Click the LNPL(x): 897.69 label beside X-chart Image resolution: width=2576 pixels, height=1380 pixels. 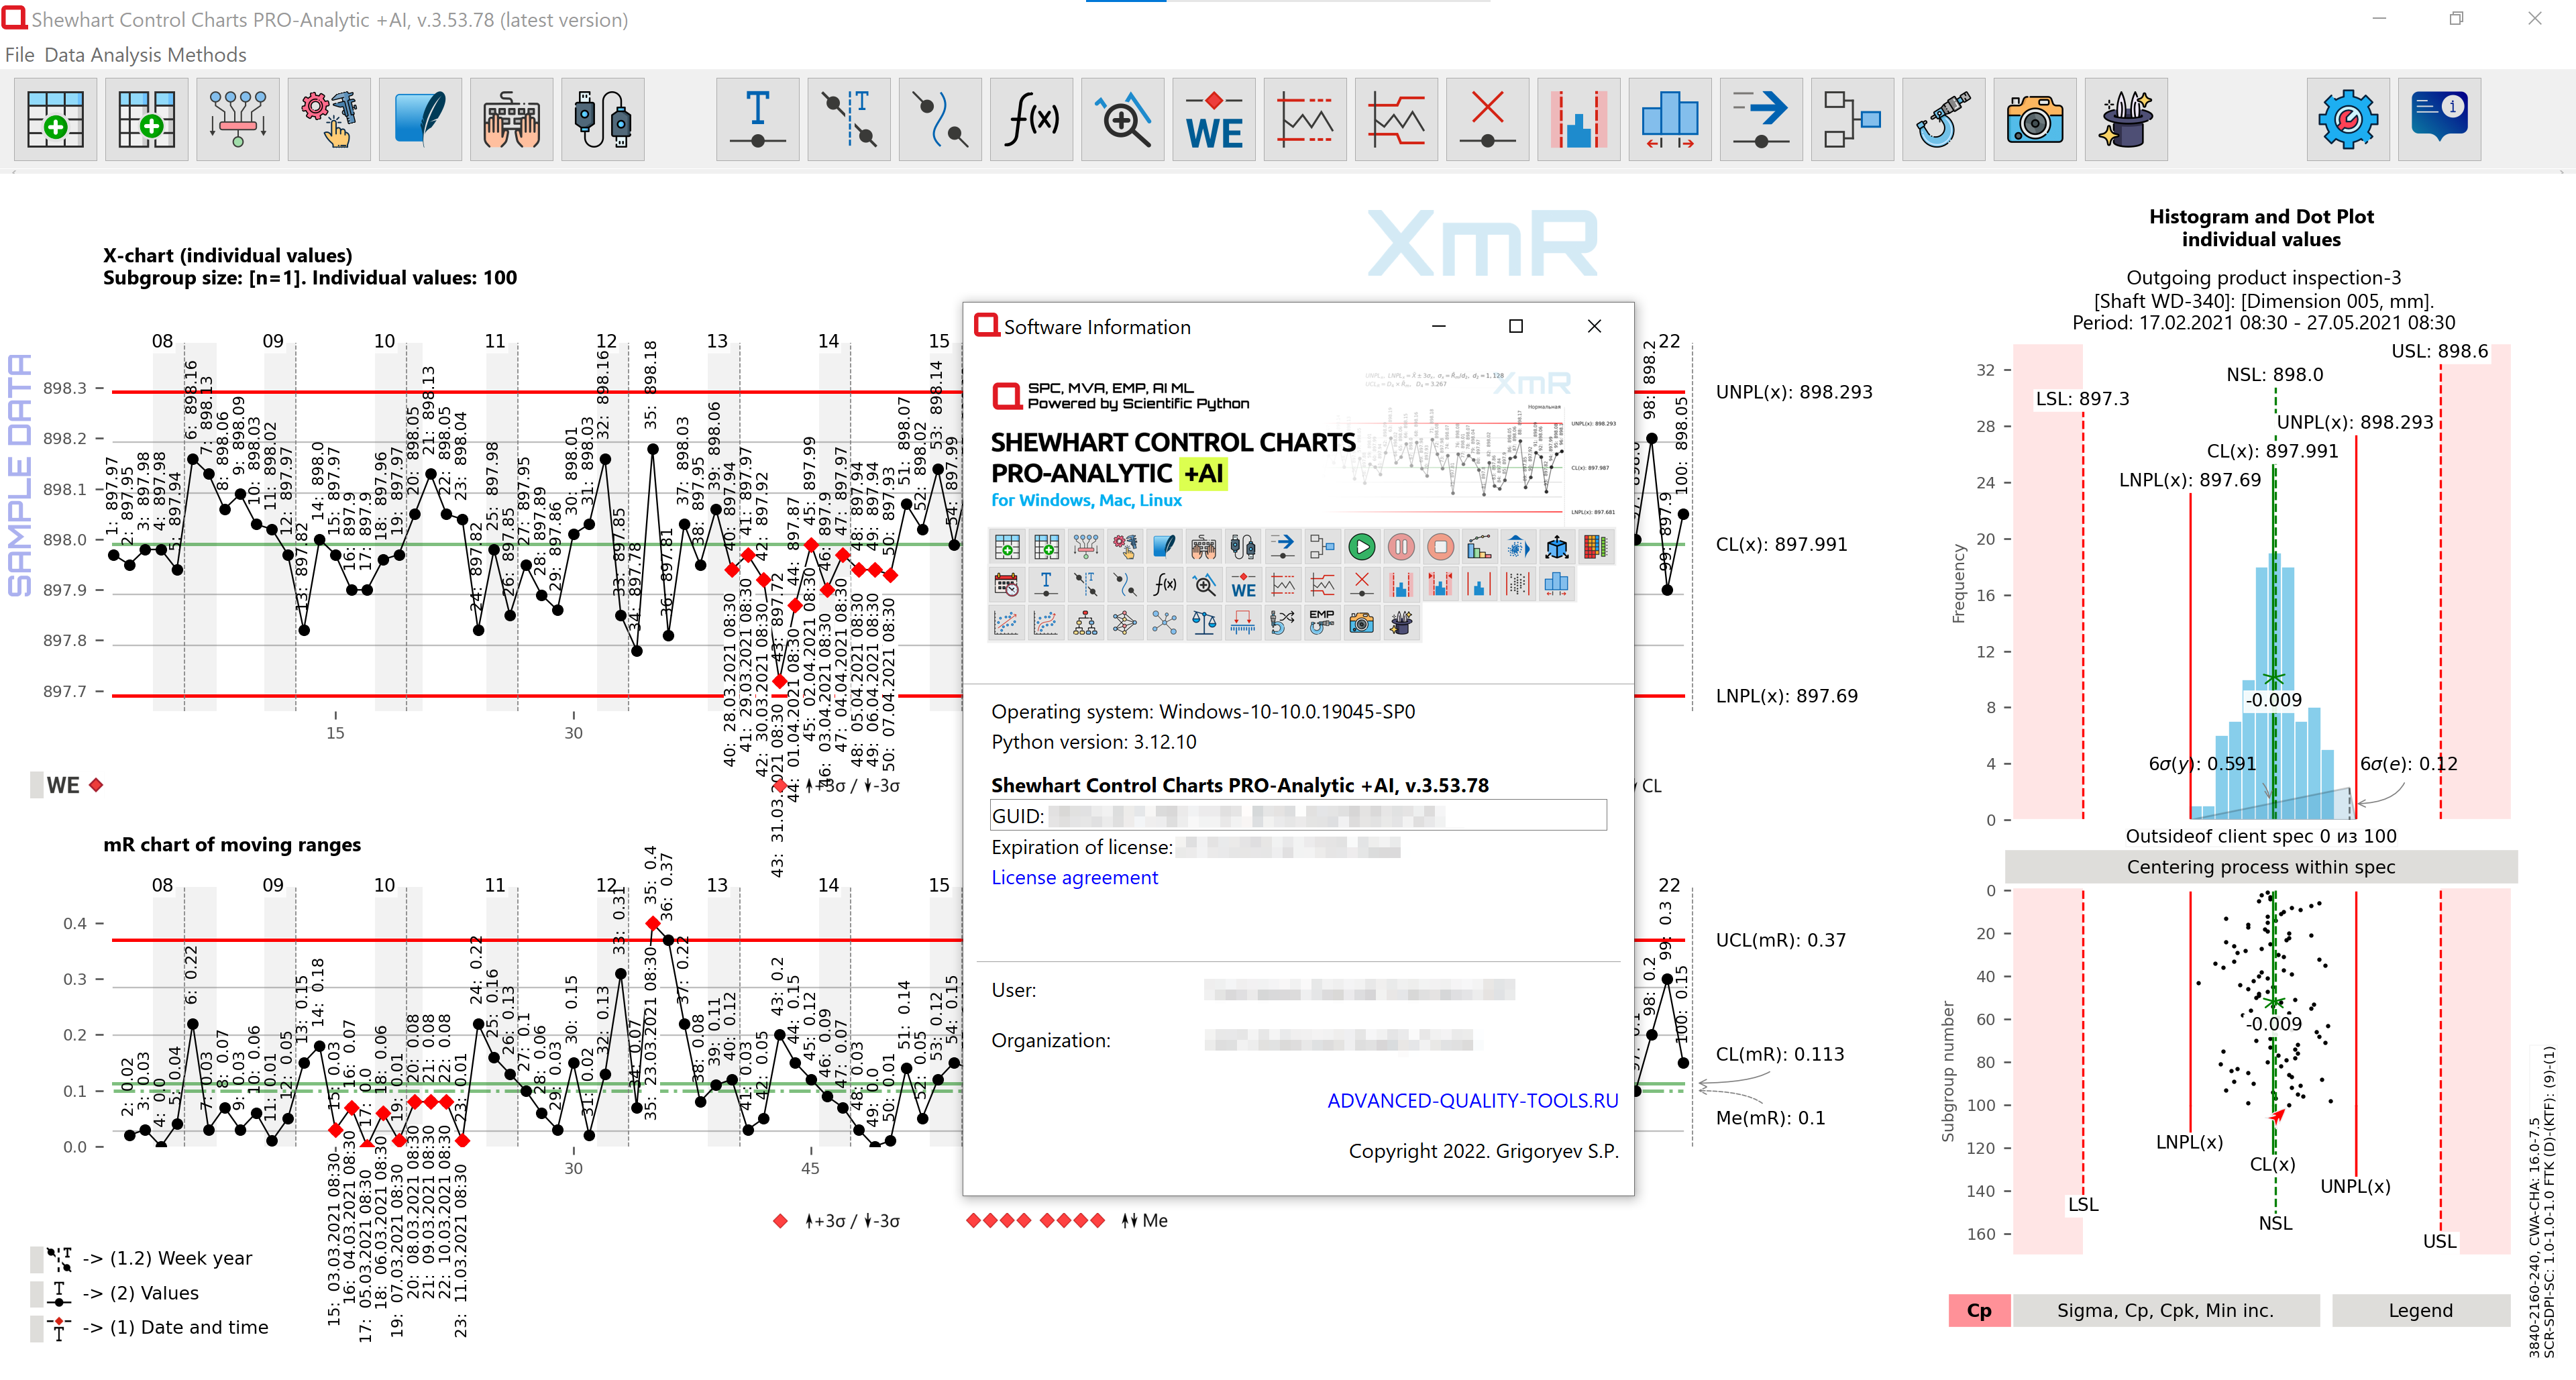click(x=1786, y=696)
